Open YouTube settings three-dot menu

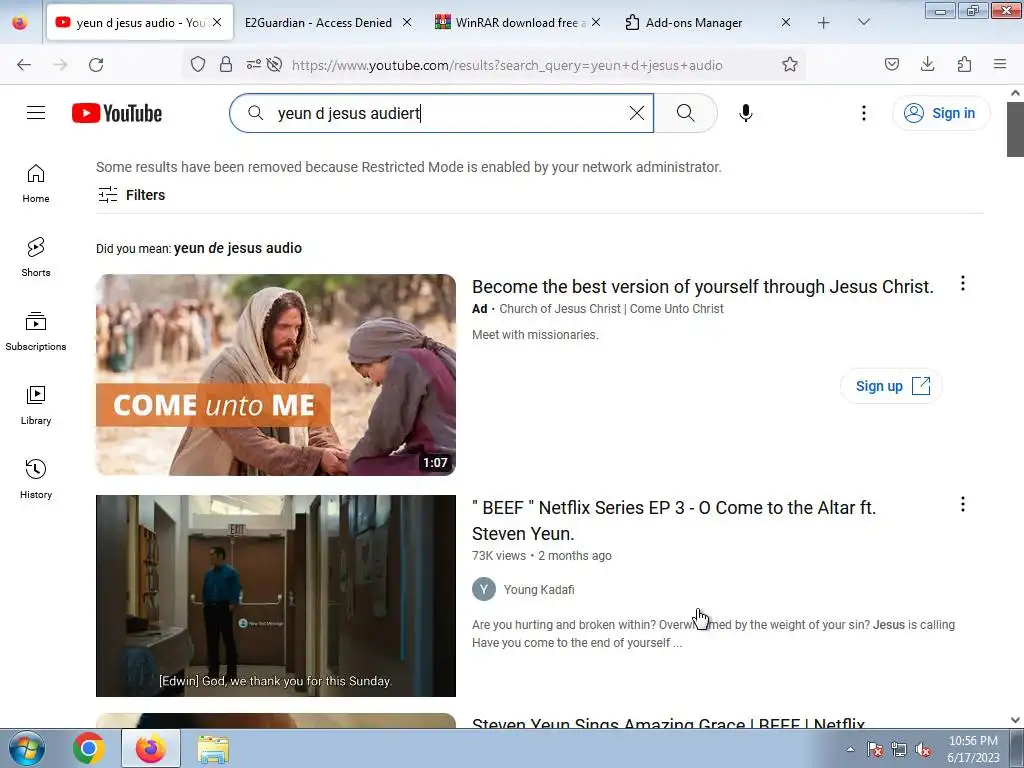tap(863, 113)
